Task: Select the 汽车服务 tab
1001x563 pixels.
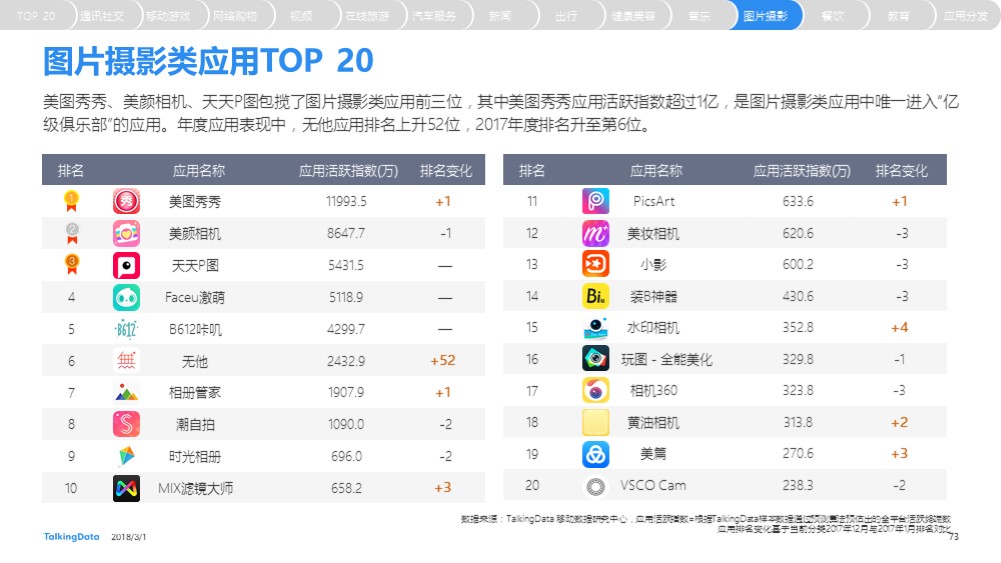Action: coord(434,16)
